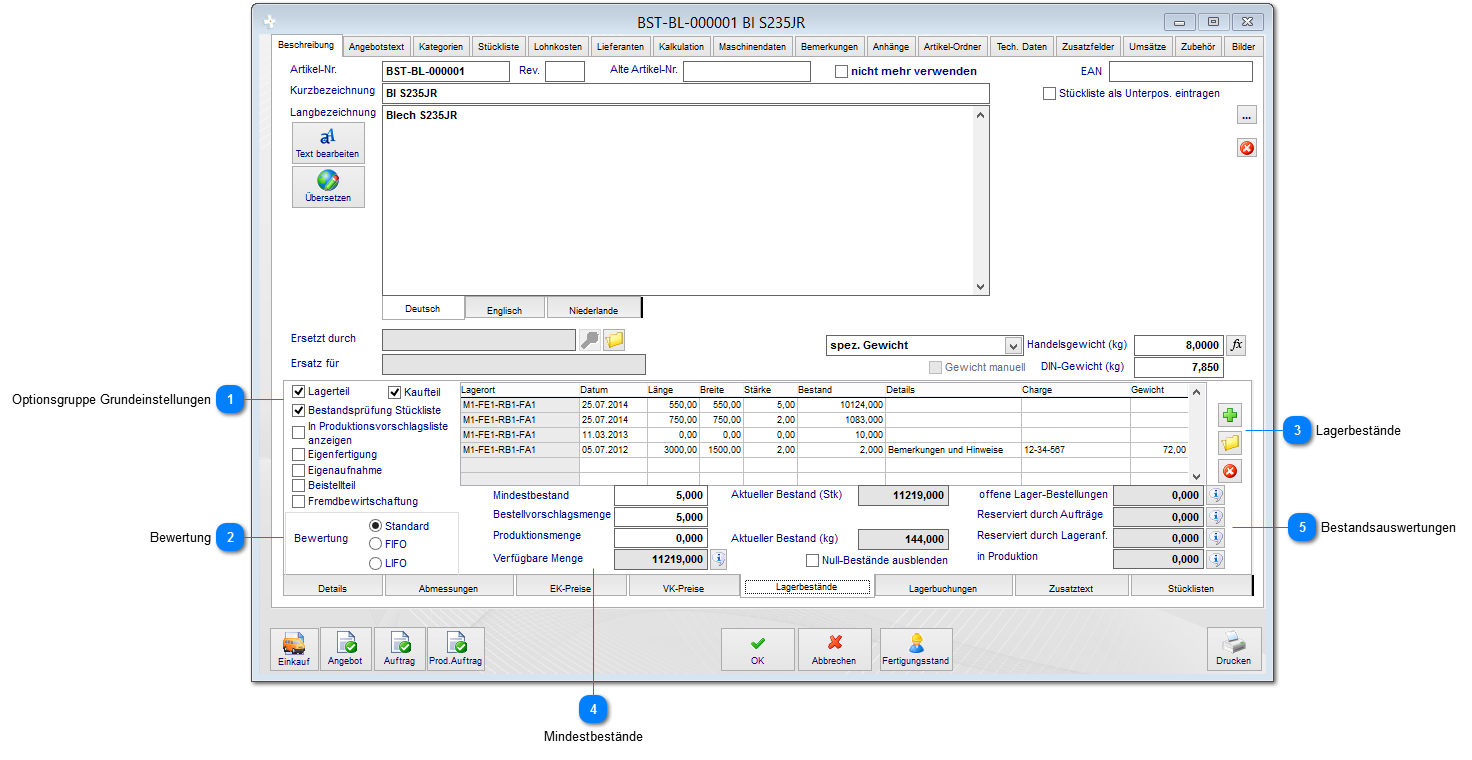The image size is (1472, 760).
Task: Show info for in Produktion
Action: (x=1216, y=559)
